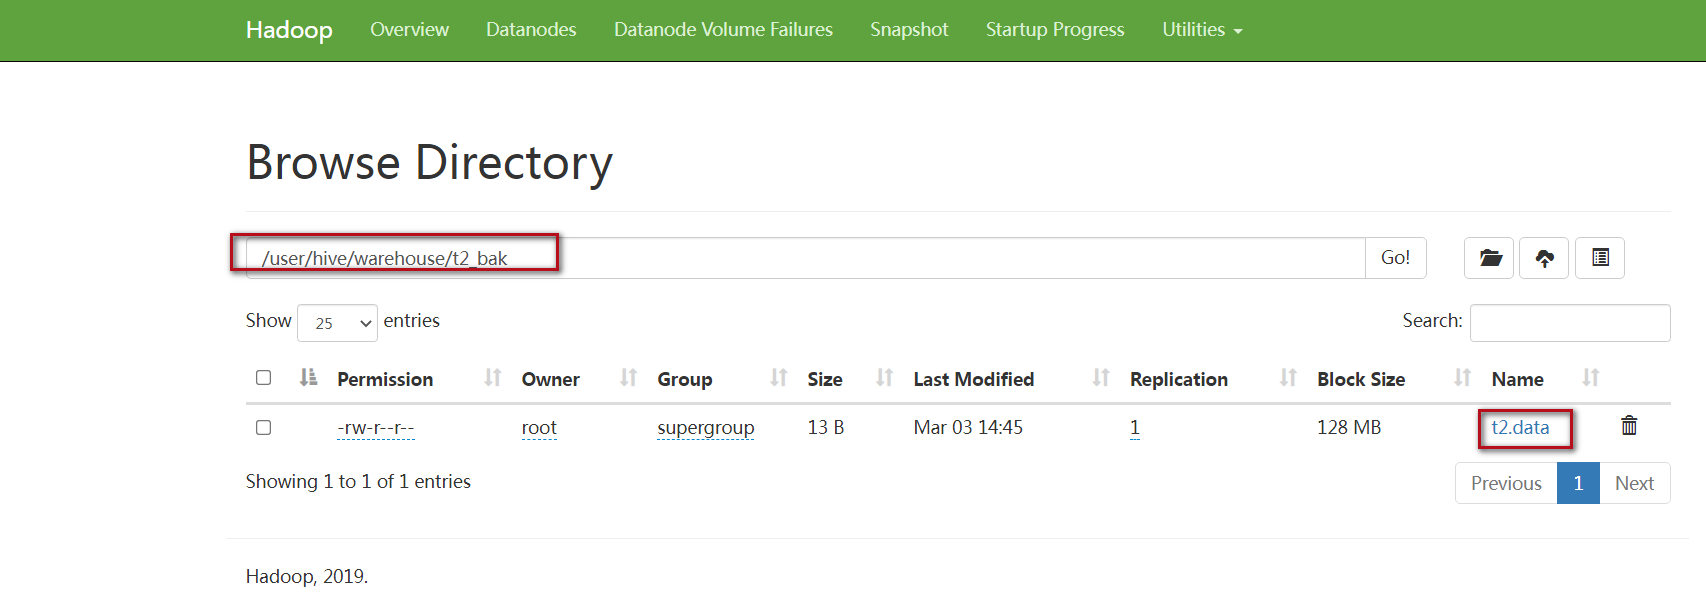Screen dimensions: 1706x608
Task: Expand the Utilities dropdown menu
Action: coord(1202,30)
